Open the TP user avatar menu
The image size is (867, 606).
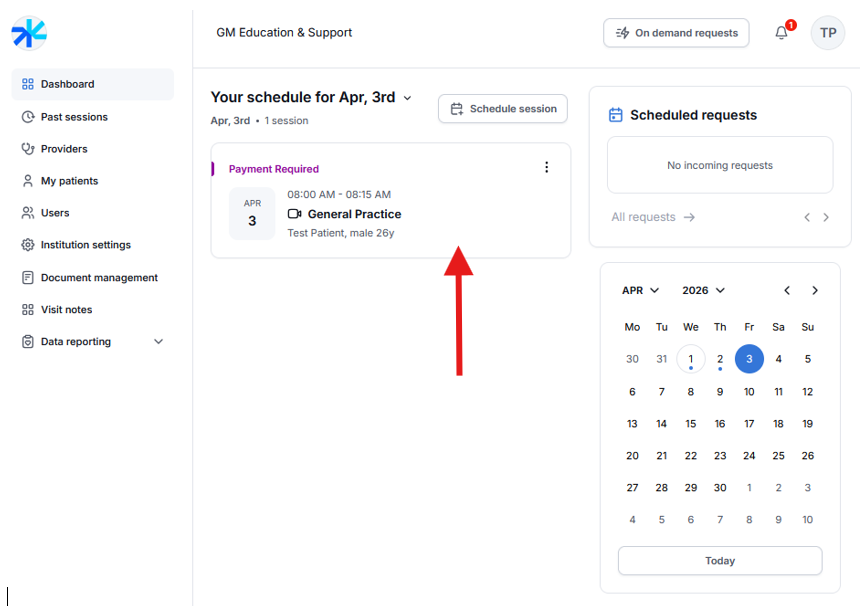pos(828,33)
